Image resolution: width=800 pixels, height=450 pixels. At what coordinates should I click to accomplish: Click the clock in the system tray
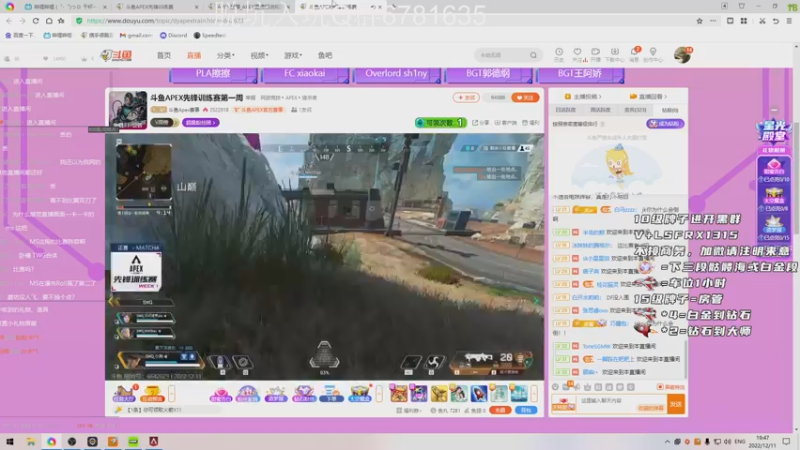[x=762, y=442]
